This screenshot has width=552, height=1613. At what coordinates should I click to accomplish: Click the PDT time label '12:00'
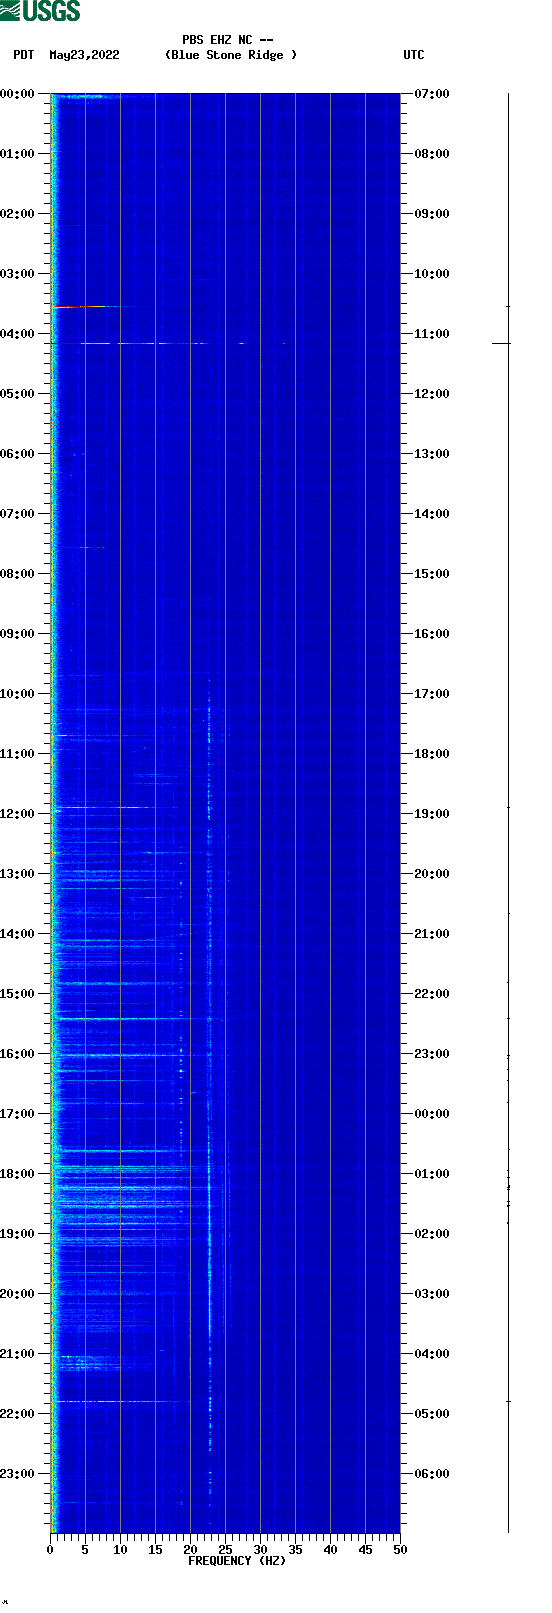point(18,814)
